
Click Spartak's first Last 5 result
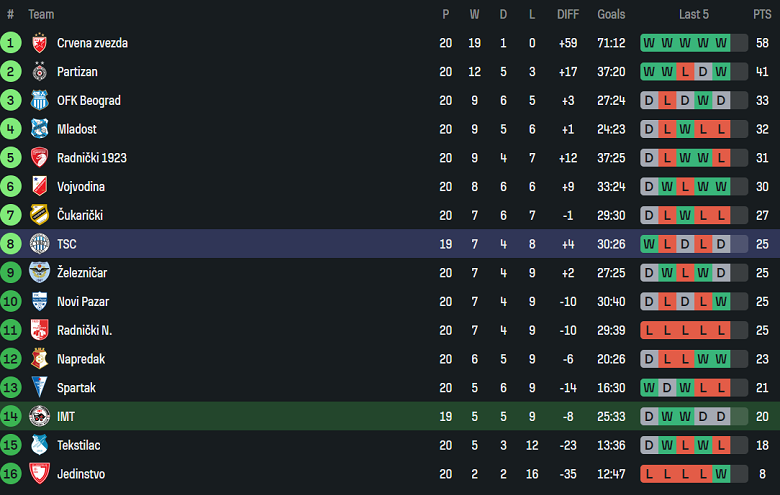tap(649, 388)
